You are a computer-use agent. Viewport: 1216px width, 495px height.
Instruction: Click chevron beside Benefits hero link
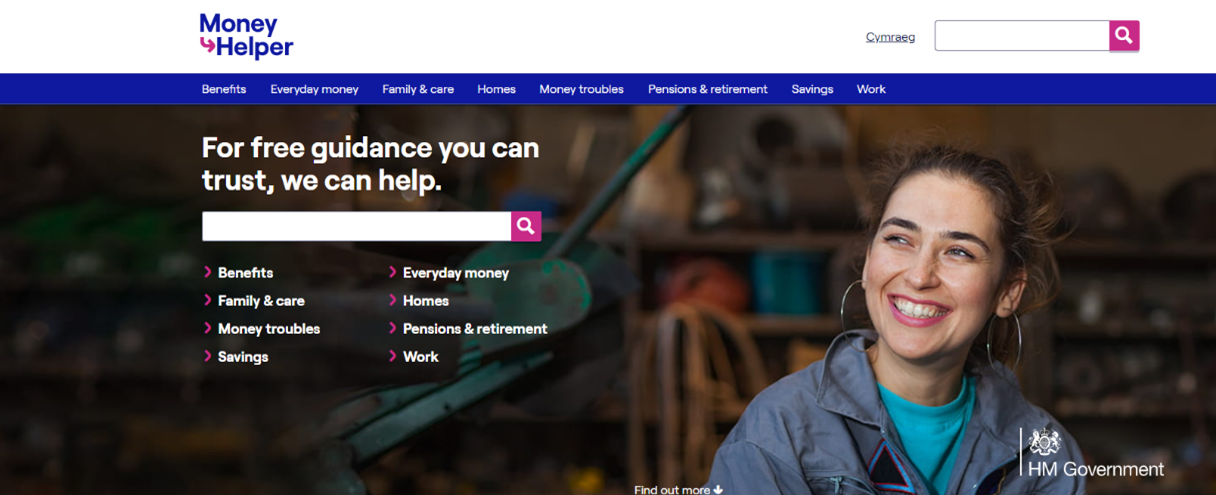pos(208,272)
